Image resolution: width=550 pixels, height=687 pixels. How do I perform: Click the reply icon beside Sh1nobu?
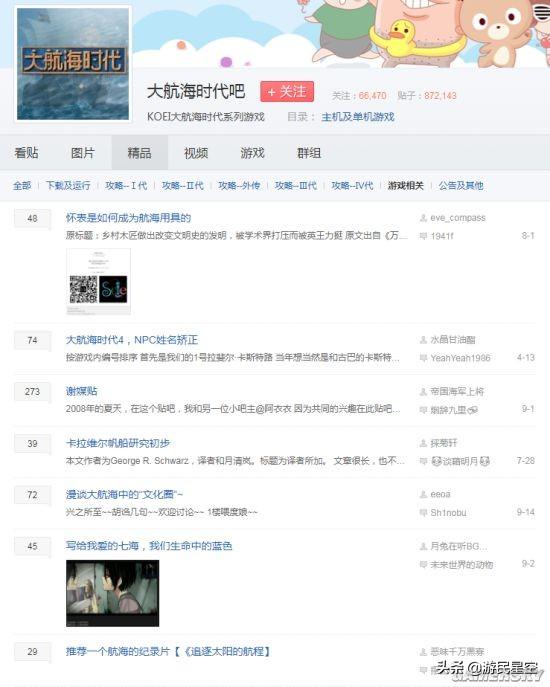click(423, 513)
